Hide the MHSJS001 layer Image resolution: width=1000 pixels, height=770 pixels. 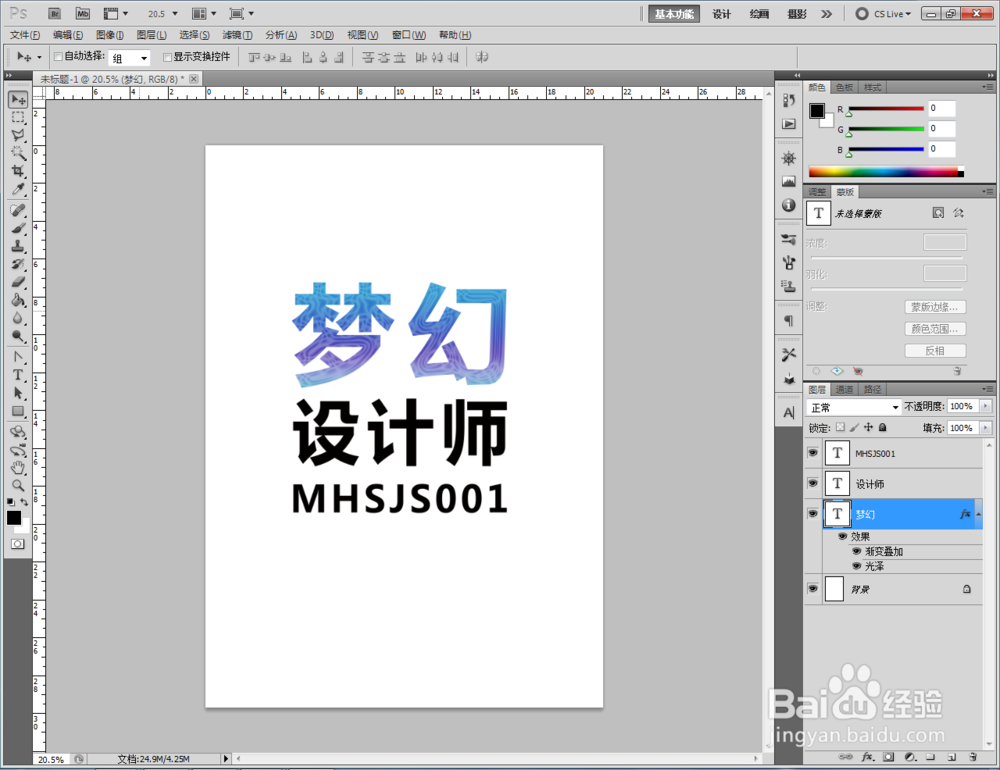point(812,453)
